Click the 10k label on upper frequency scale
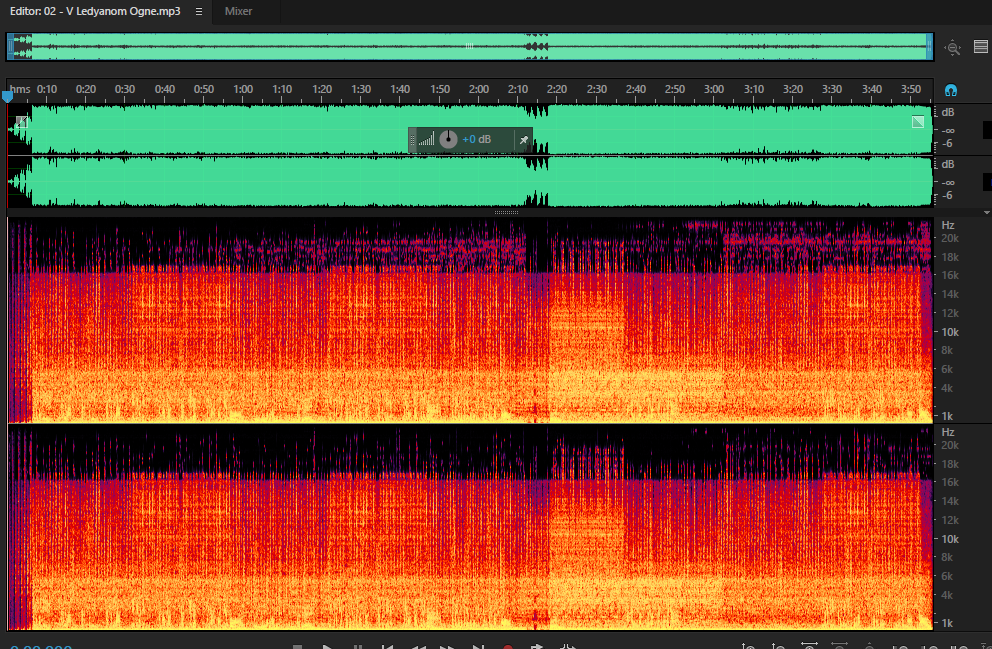Screen dimensions: 992x649 (x=950, y=332)
